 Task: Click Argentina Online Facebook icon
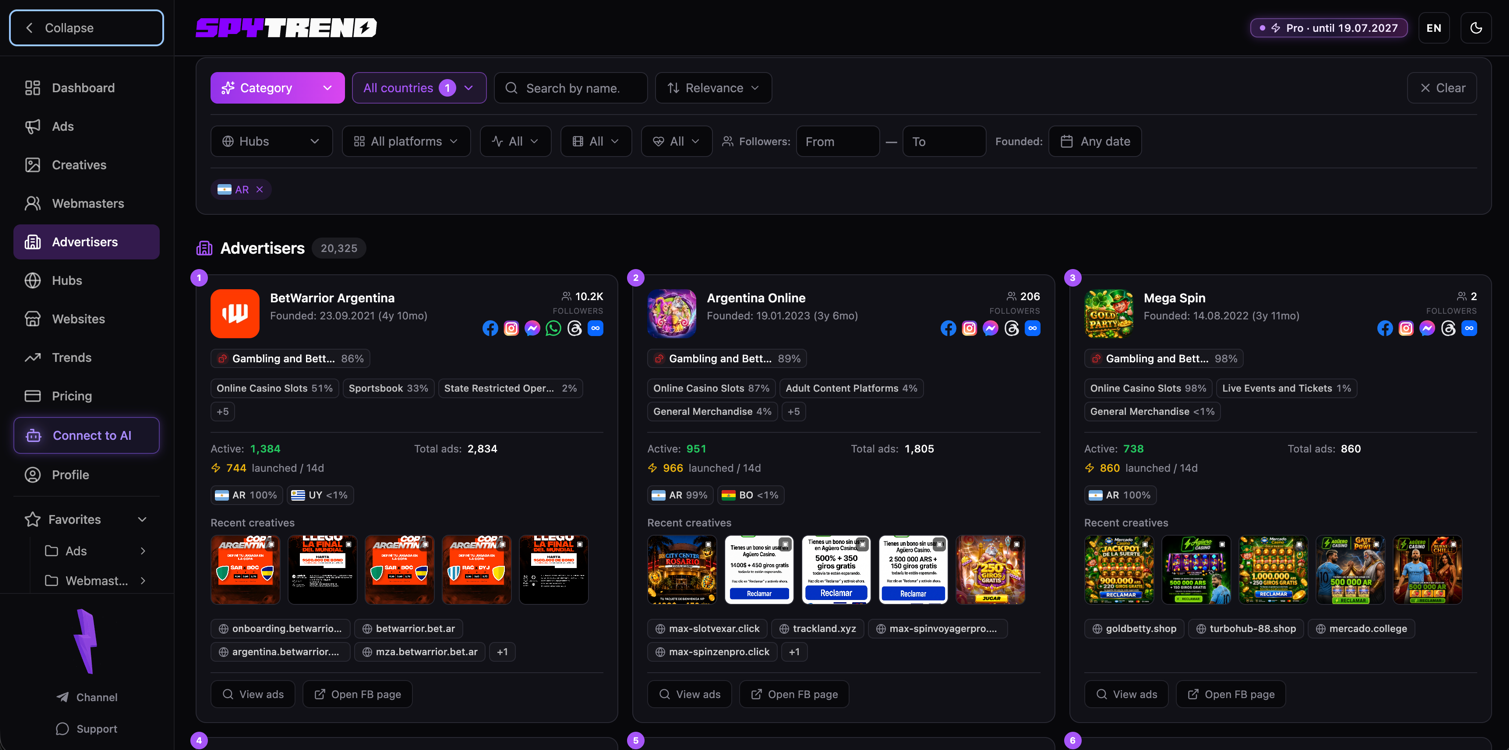(948, 328)
